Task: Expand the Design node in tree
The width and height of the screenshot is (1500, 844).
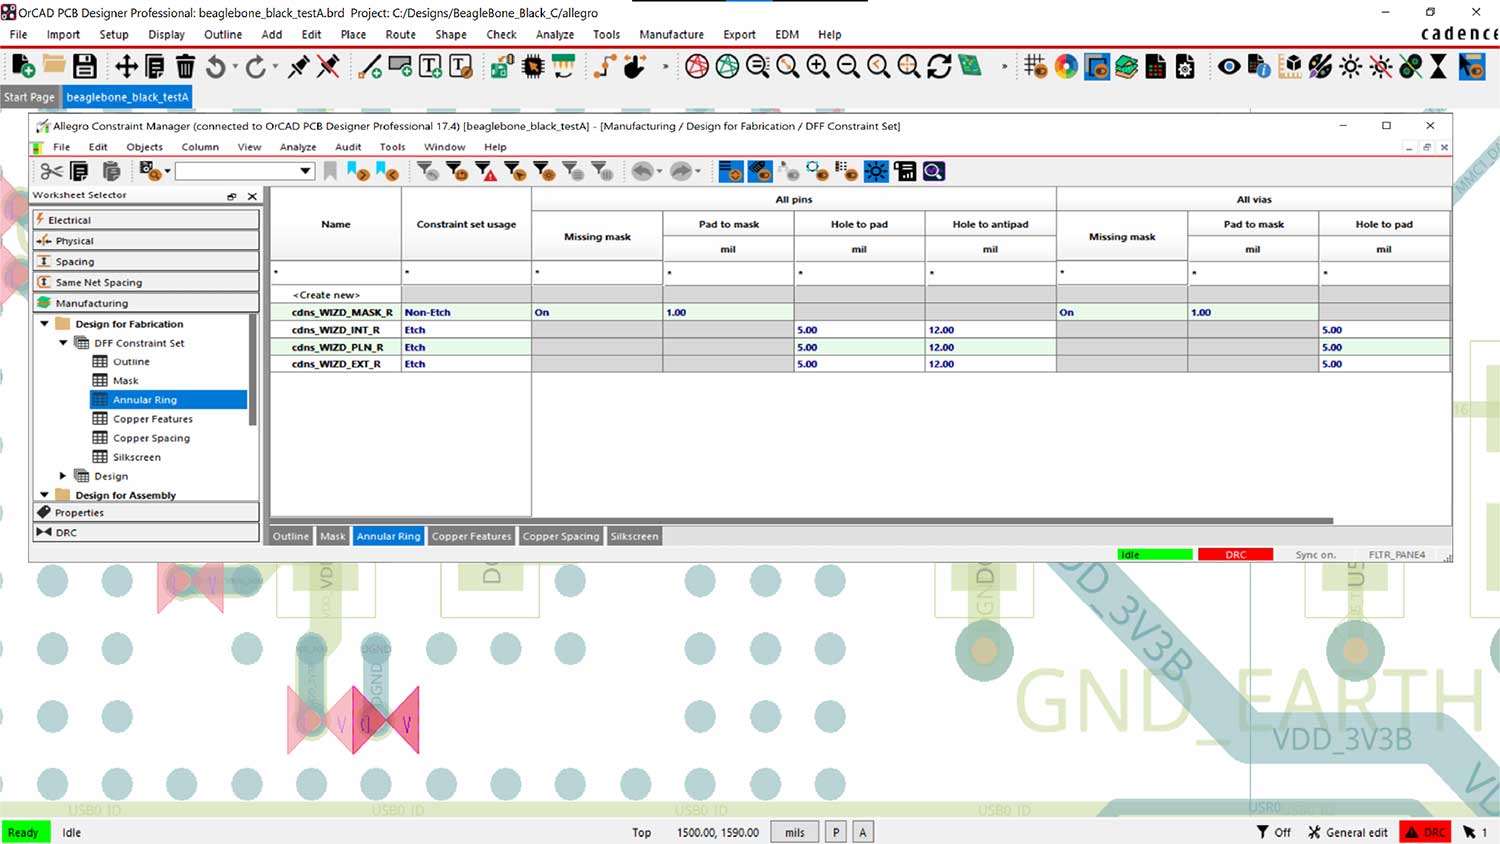Action: click(x=63, y=476)
